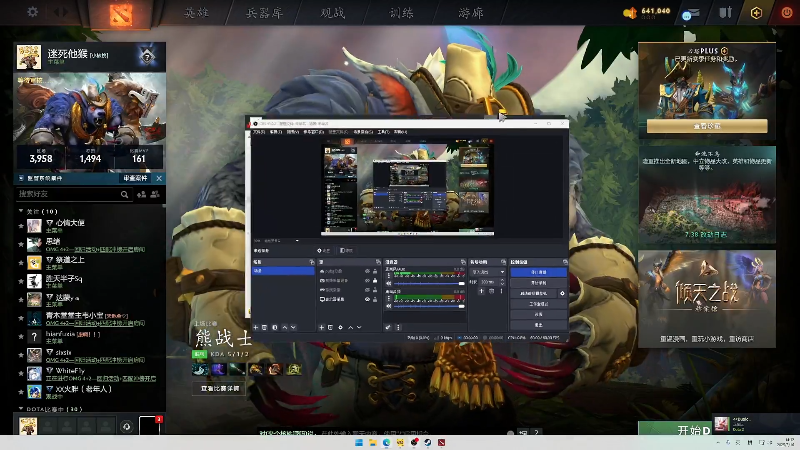Click the party refresh circular icon
This screenshot has height=450, width=800.
point(127,426)
